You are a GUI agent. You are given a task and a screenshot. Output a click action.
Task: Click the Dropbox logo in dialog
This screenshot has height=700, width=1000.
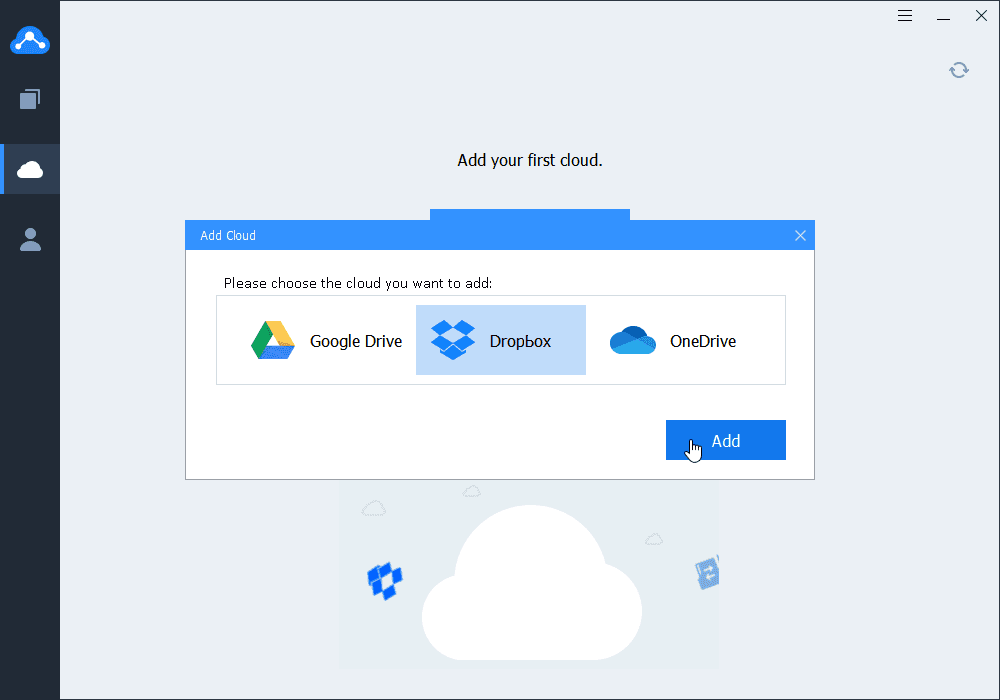(x=453, y=340)
